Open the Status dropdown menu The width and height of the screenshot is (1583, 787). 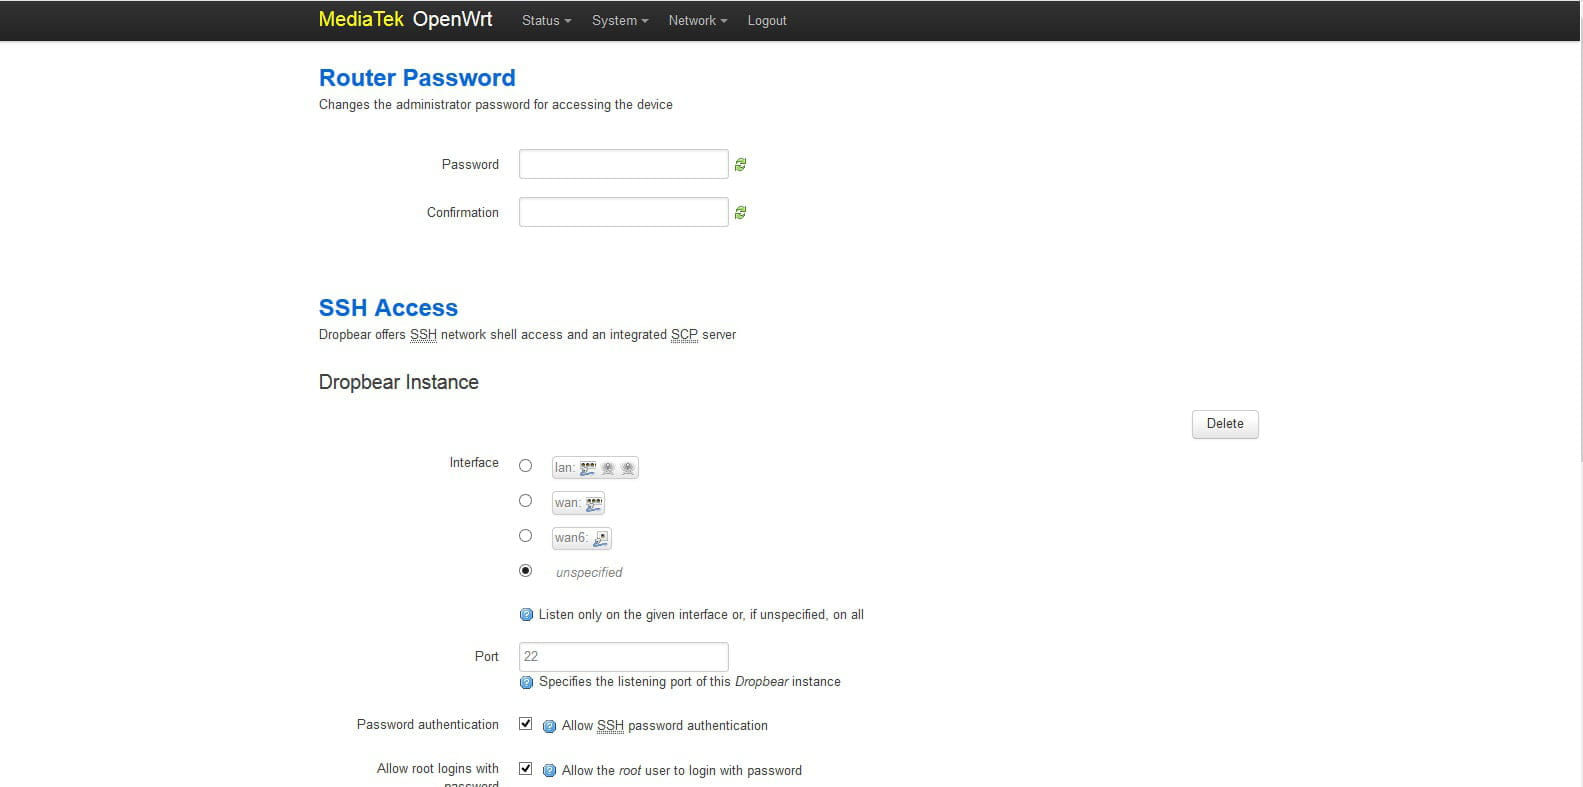click(x=546, y=20)
